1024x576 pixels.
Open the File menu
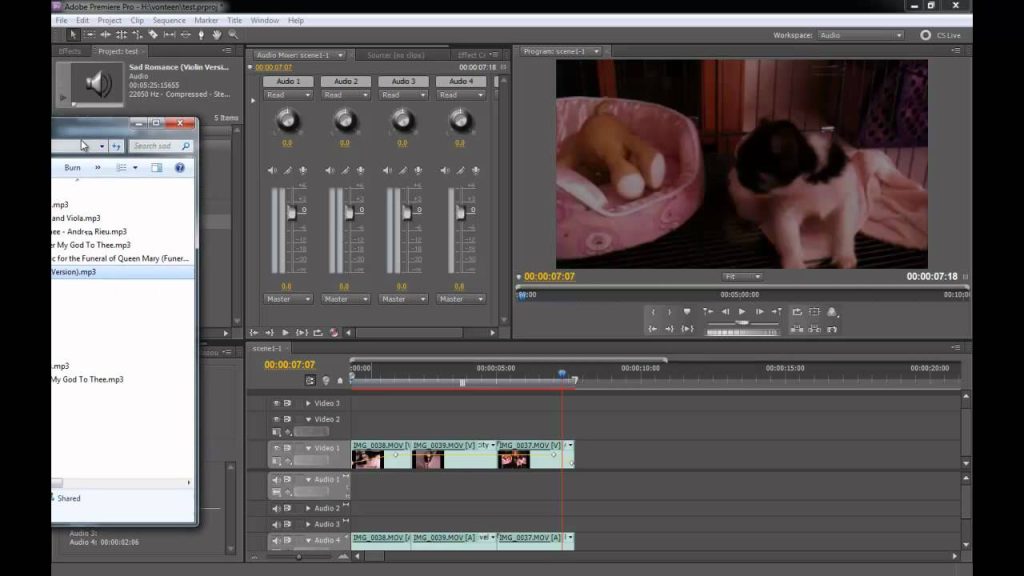tap(61, 20)
